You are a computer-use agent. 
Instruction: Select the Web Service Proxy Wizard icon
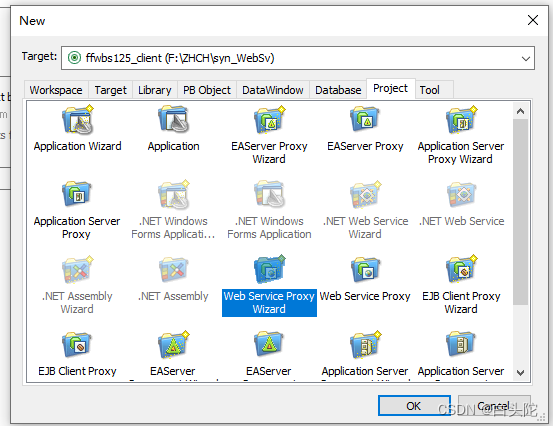tap(269, 269)
